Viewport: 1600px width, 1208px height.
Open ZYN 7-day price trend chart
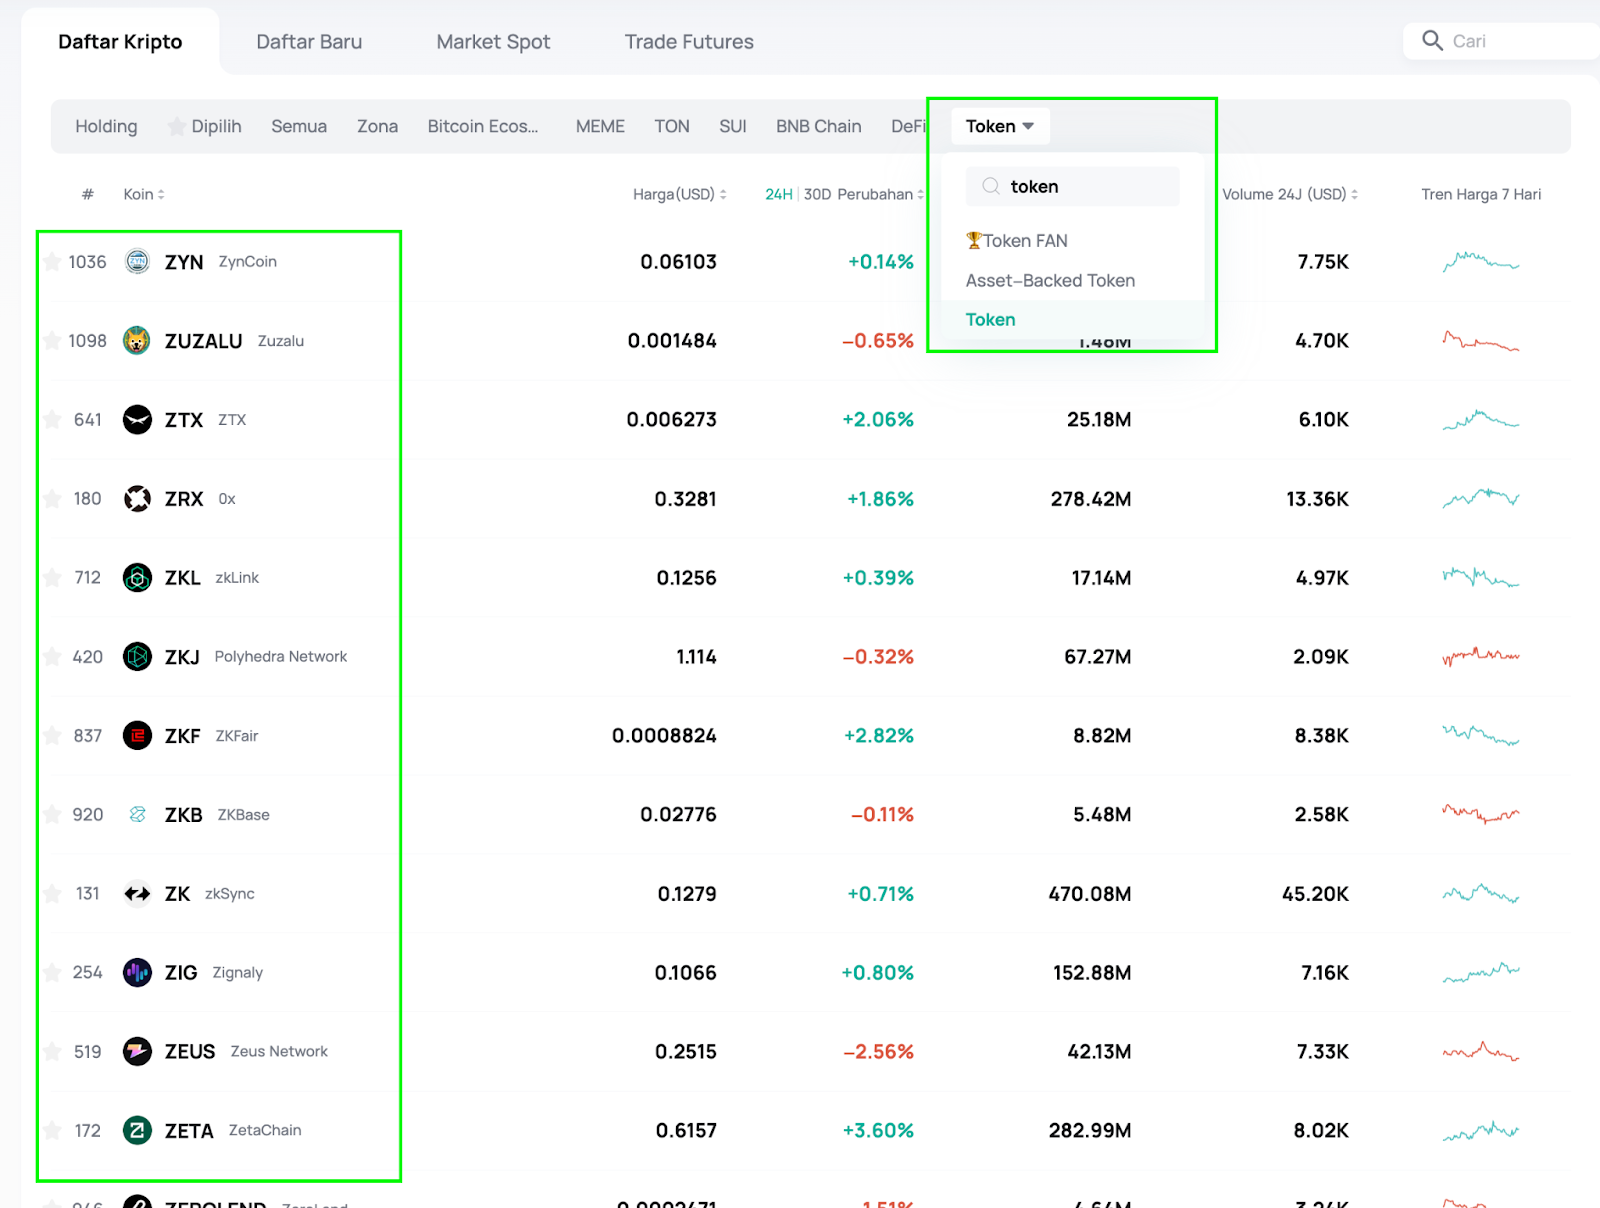pyautogui.click(x=1481, y=262)
